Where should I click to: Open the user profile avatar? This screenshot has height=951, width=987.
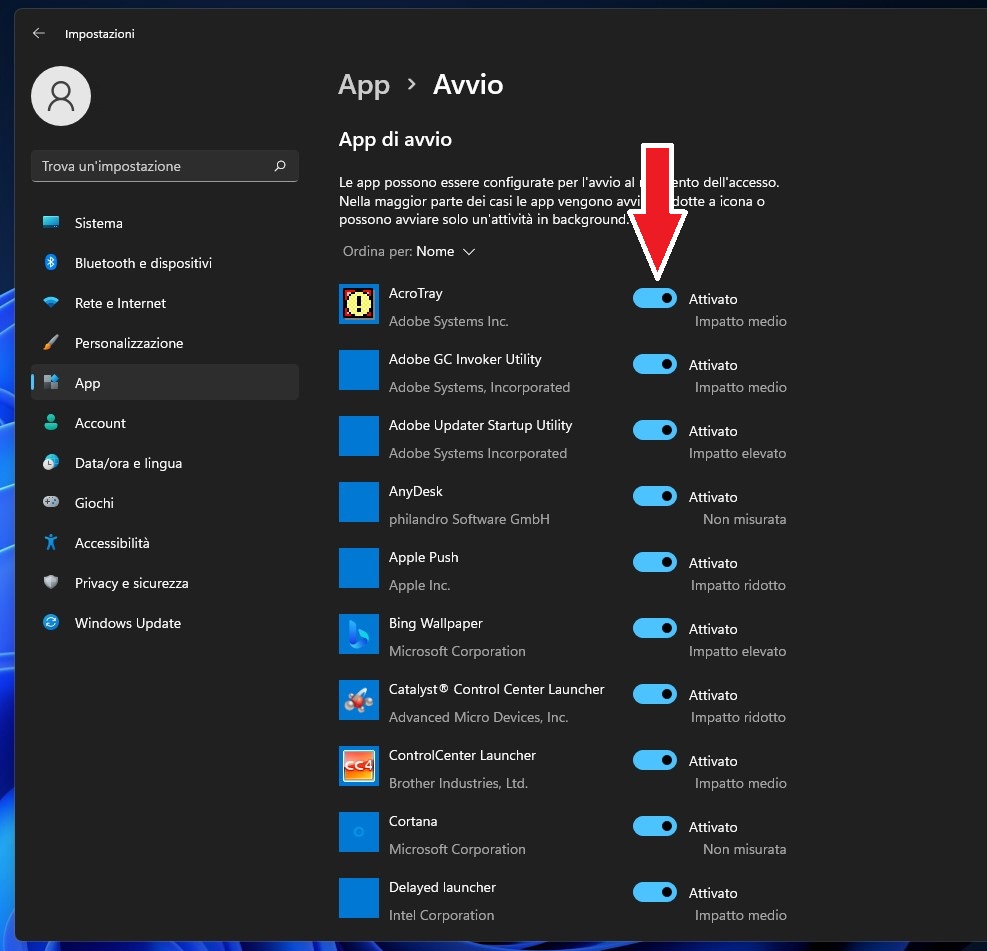click(x=61, y=96)
